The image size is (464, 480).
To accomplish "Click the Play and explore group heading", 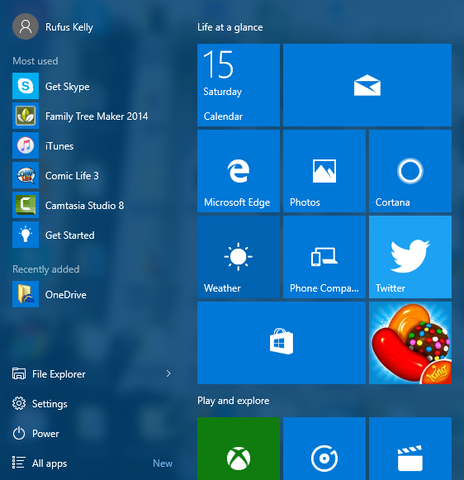I will 233,400.
